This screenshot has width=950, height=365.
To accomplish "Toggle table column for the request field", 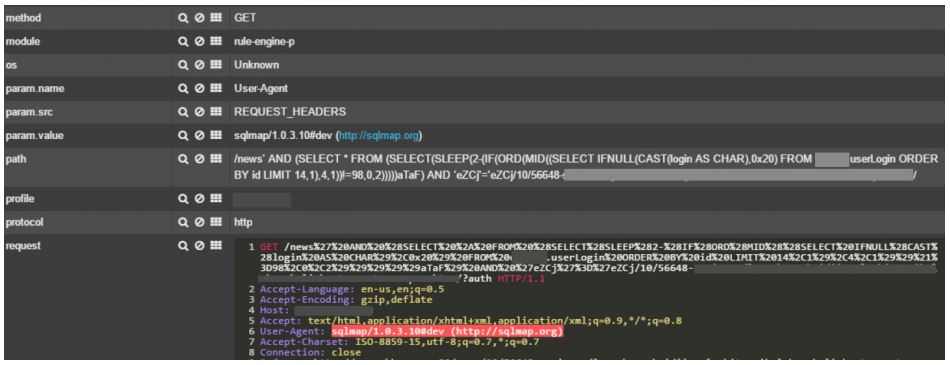I will 216,246.
